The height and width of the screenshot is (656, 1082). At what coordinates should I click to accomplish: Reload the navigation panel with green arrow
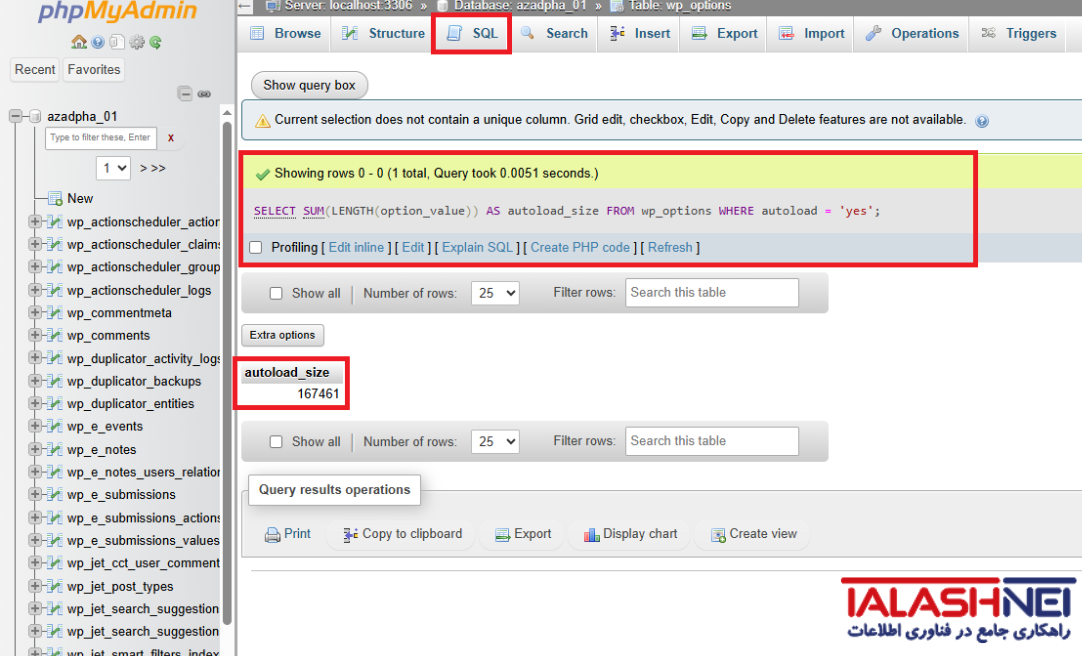(156, 42)
